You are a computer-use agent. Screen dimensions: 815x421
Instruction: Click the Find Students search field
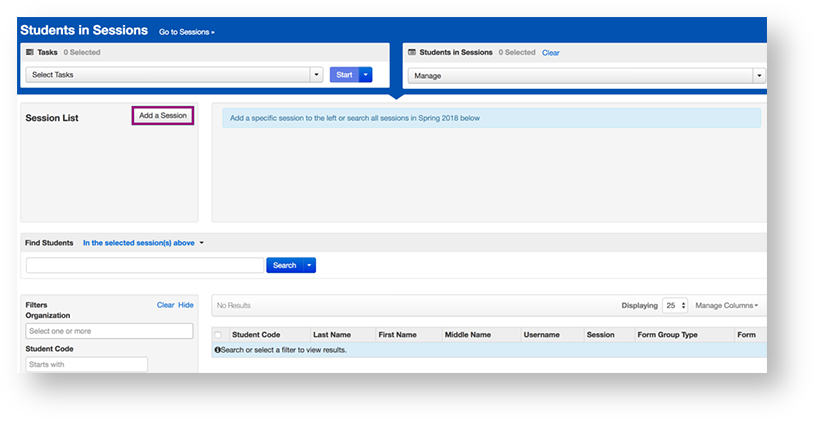(145, 266)
